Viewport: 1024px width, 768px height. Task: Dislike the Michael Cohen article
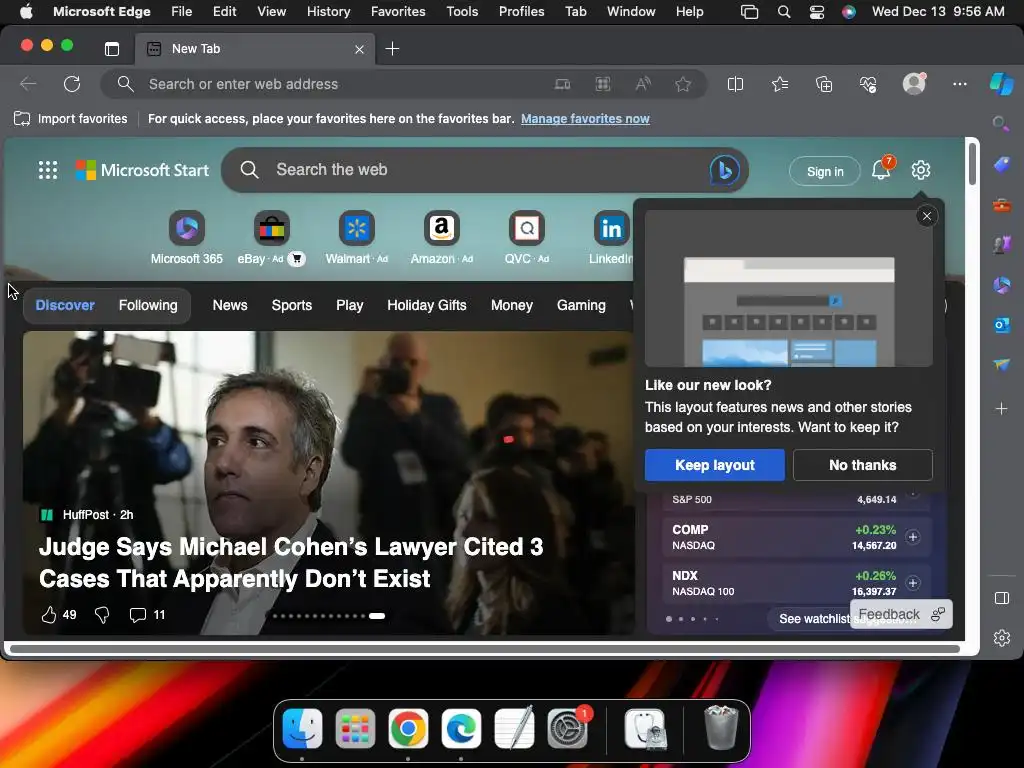pyautogui.click(x=102, y=615)
